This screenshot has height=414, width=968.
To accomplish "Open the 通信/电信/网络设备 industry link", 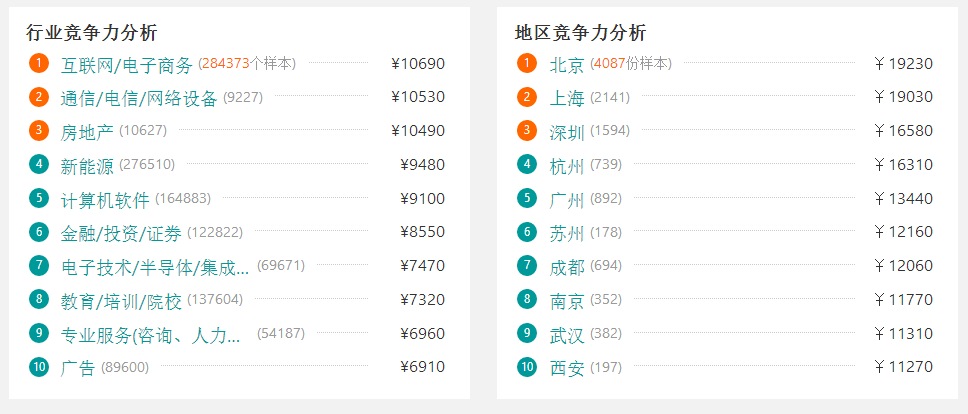I will click(139, 99).
